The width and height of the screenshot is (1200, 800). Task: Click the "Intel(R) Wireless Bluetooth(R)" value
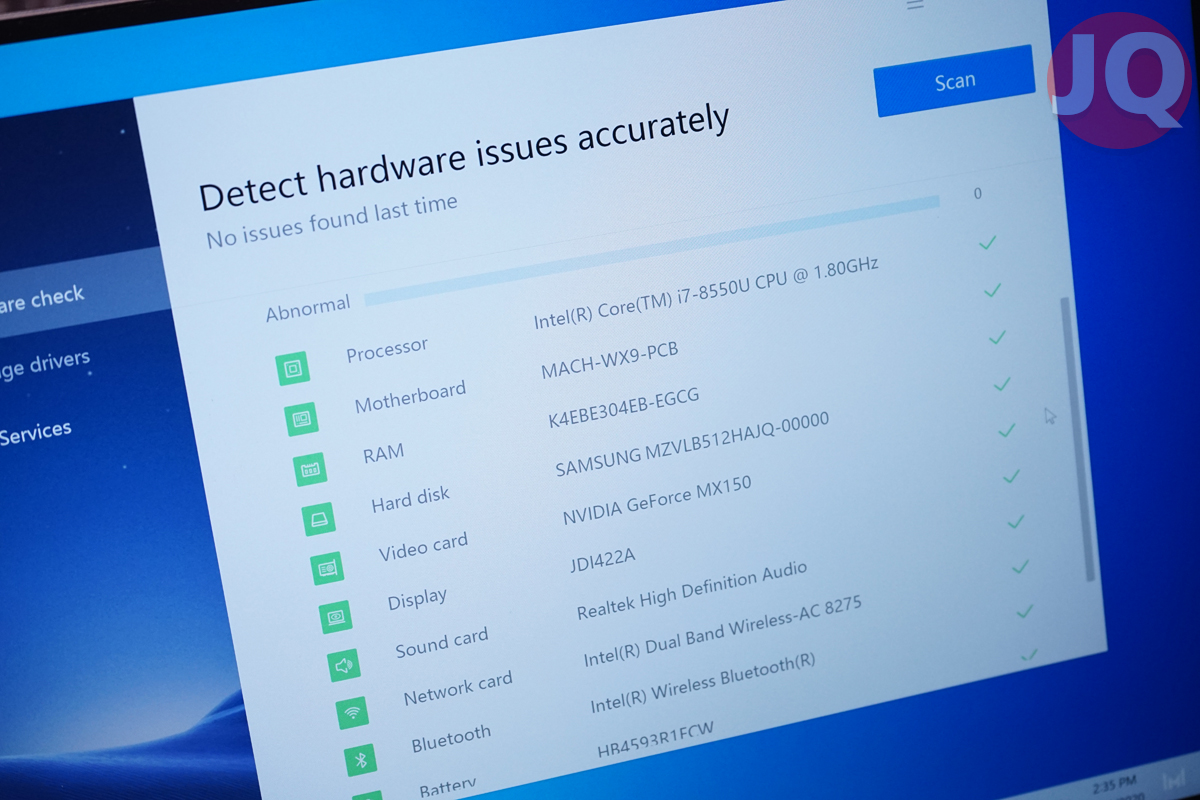pos(703,683)
